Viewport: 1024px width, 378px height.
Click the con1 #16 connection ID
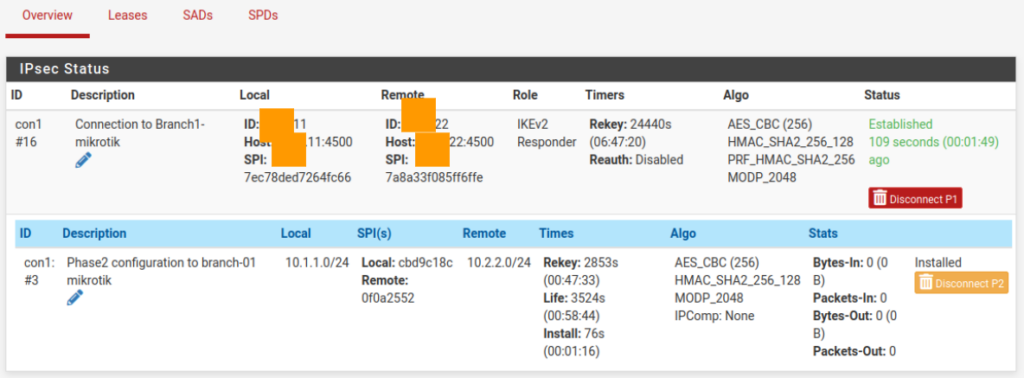(28, 133)
